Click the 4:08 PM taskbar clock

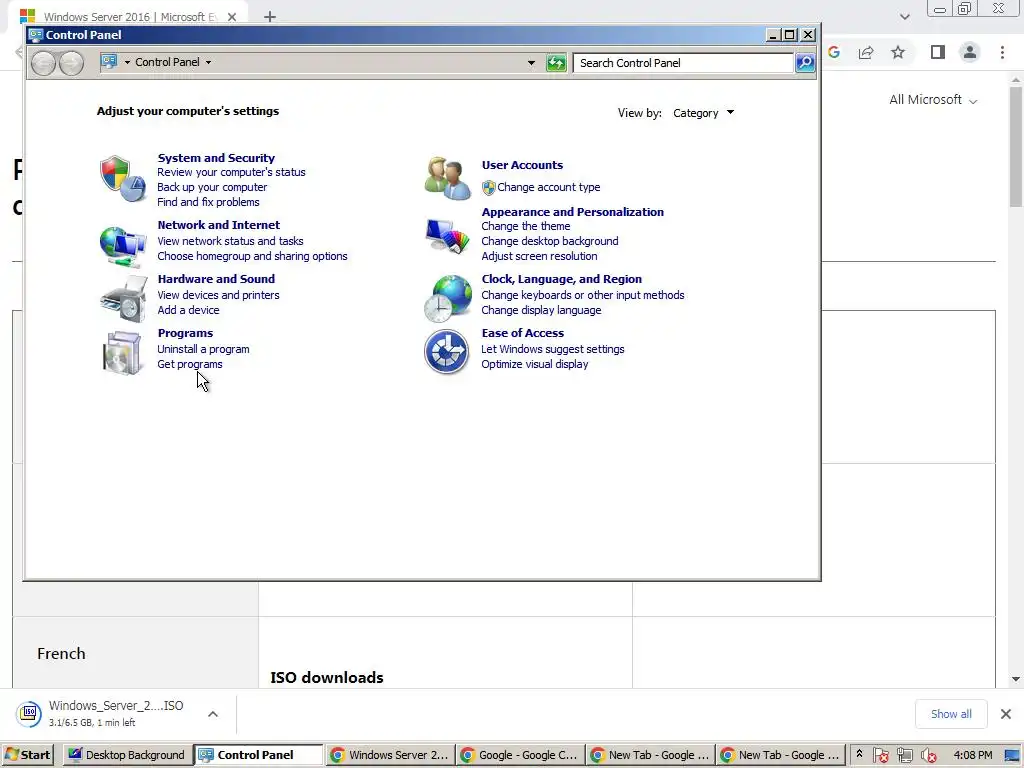coord(973,755)
